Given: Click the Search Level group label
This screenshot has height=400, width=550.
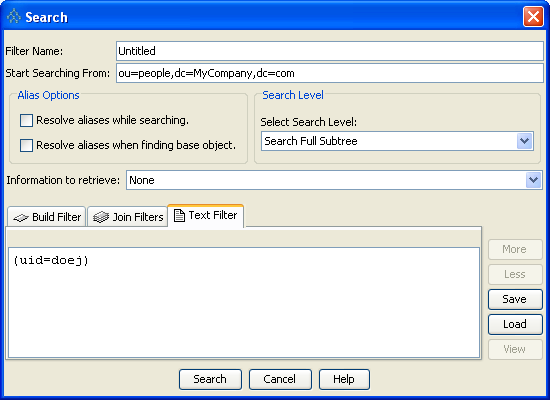Looking at the screenshot, I should pyautogui.click(x=293, y=95).
